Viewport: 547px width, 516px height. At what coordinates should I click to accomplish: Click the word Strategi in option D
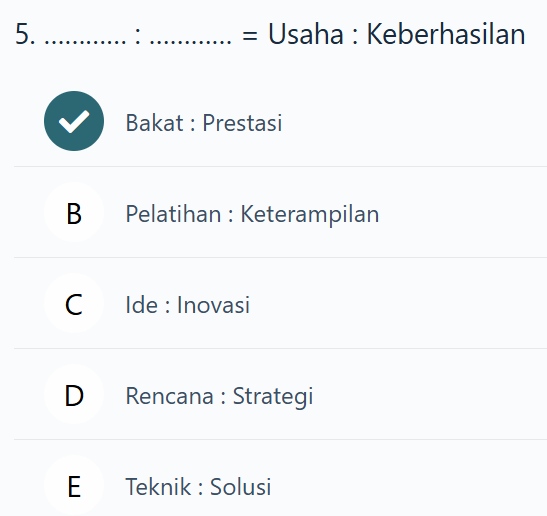[x=273, y=396]
